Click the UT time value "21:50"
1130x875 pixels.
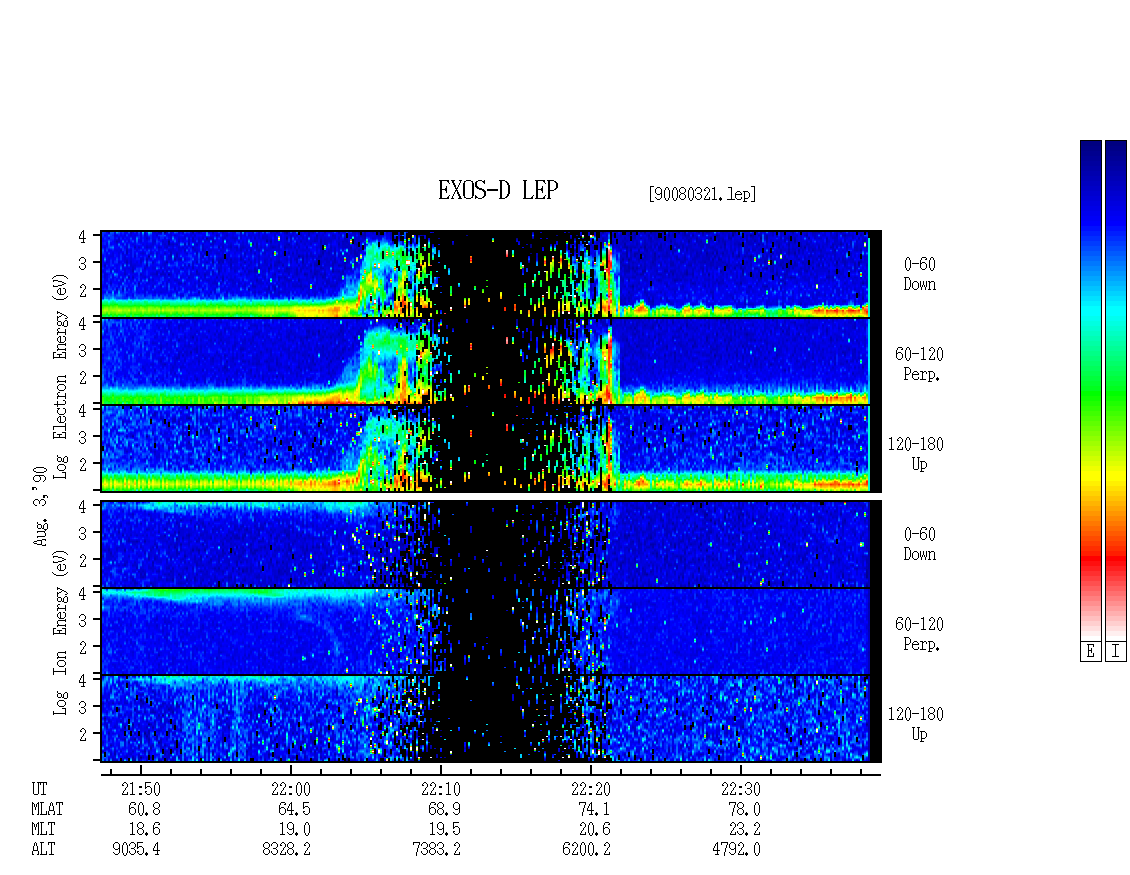pyautogui.click(x=141, y=789)
